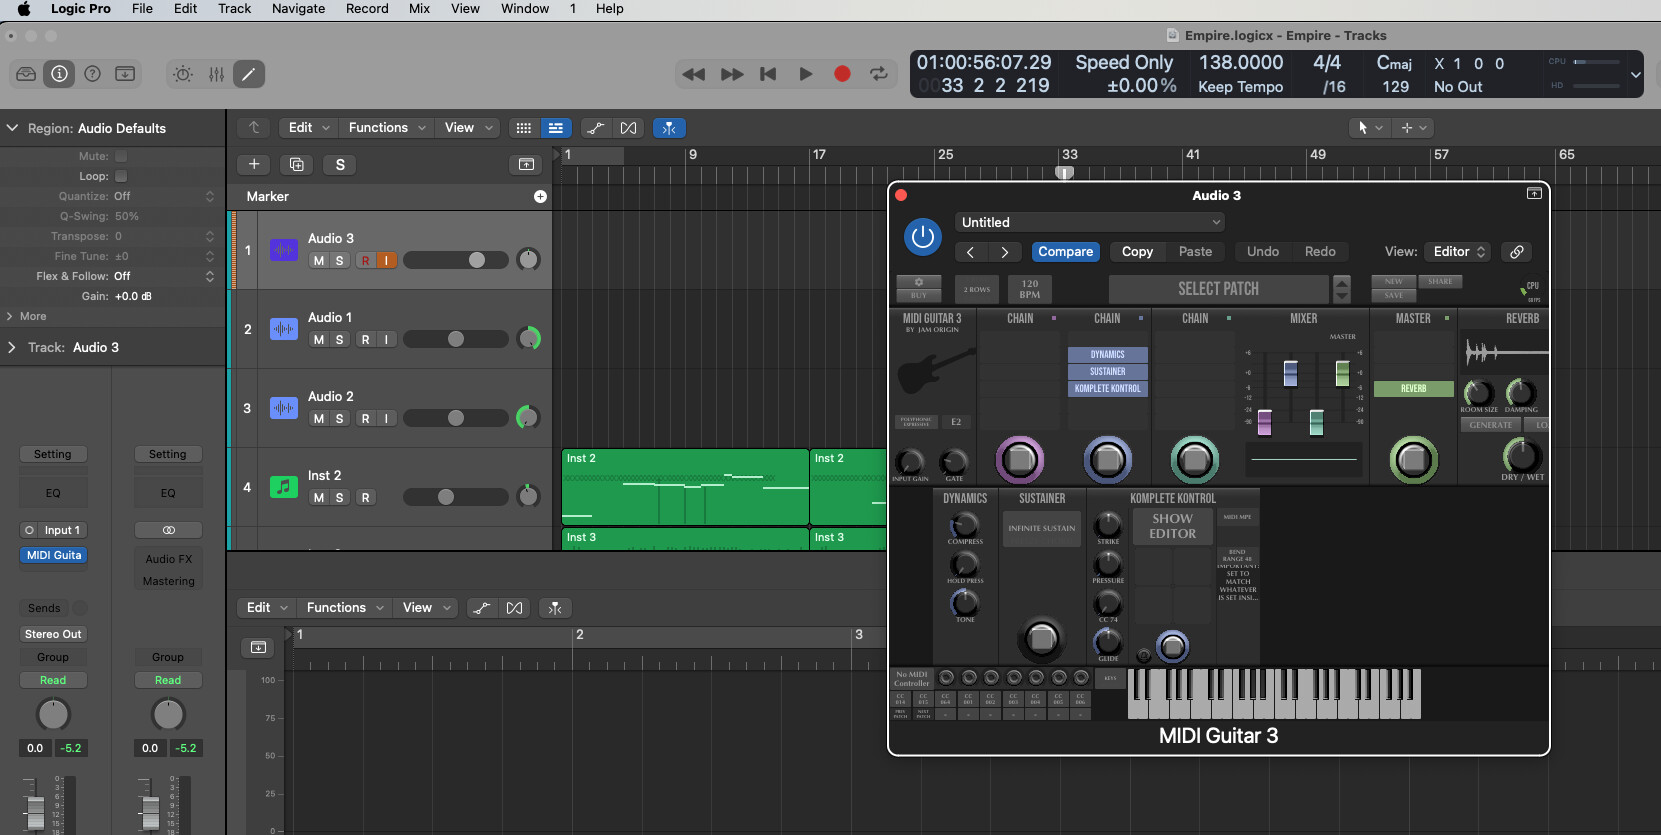This screenshot has height=835, width=1661.
Task: Click SHOW EDITOR in Komplete Kontrol
Action: (x=1172, y=526)
